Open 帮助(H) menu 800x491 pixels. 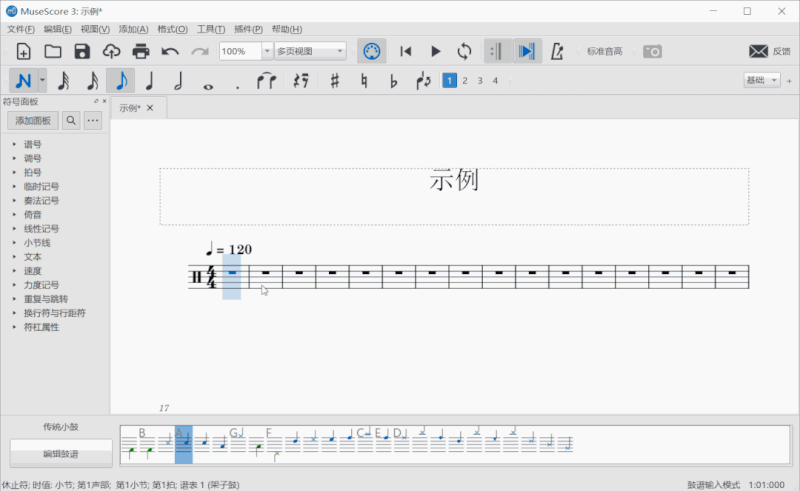coord(287,29)
